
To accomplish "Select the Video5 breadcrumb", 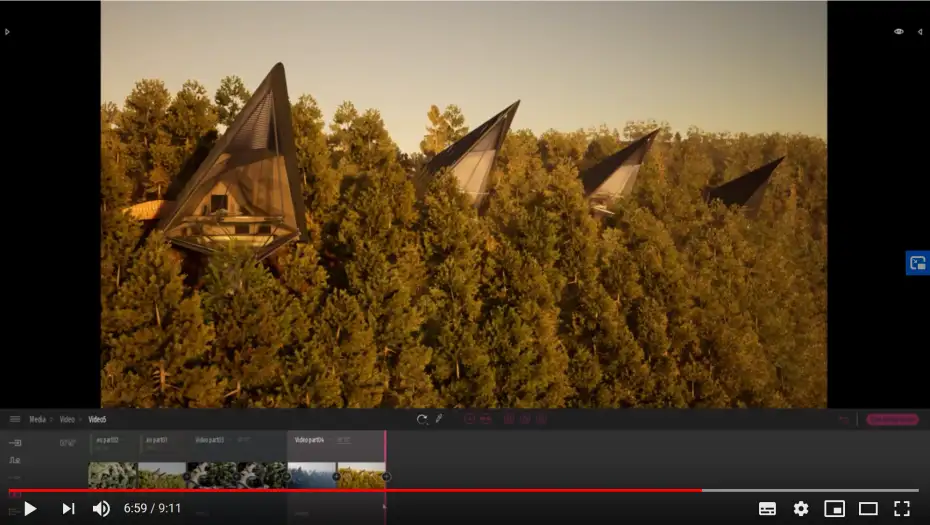I will tap(97, 419).
